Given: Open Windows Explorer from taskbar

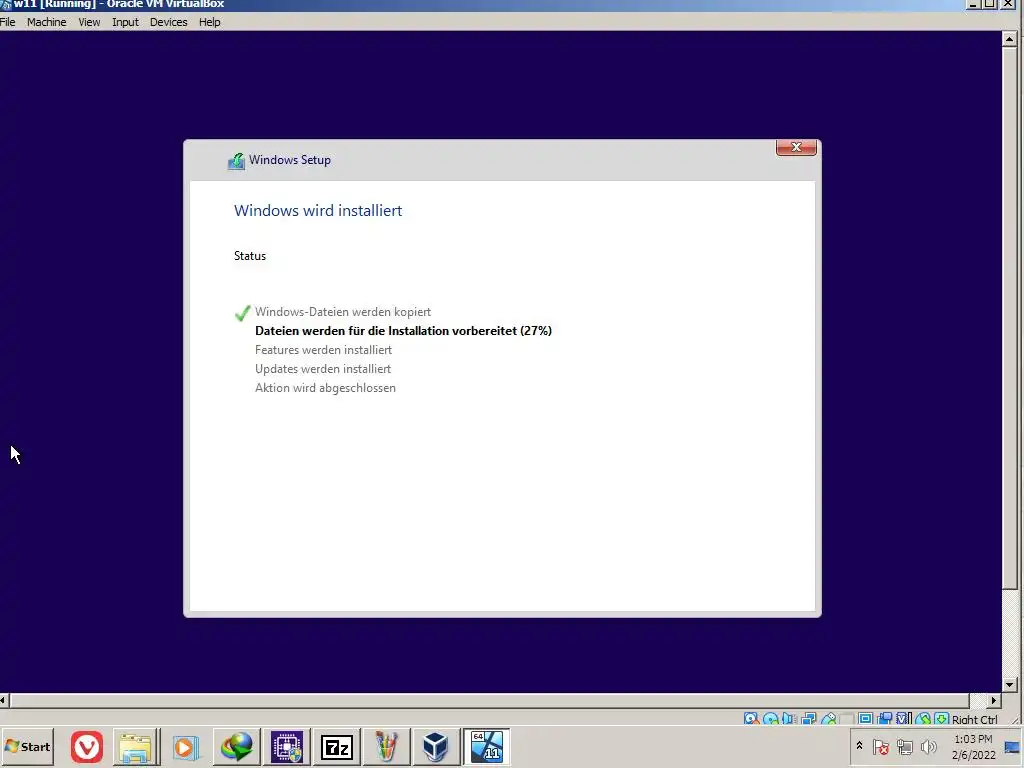Looking at the screenshot, I should [135, 746].
